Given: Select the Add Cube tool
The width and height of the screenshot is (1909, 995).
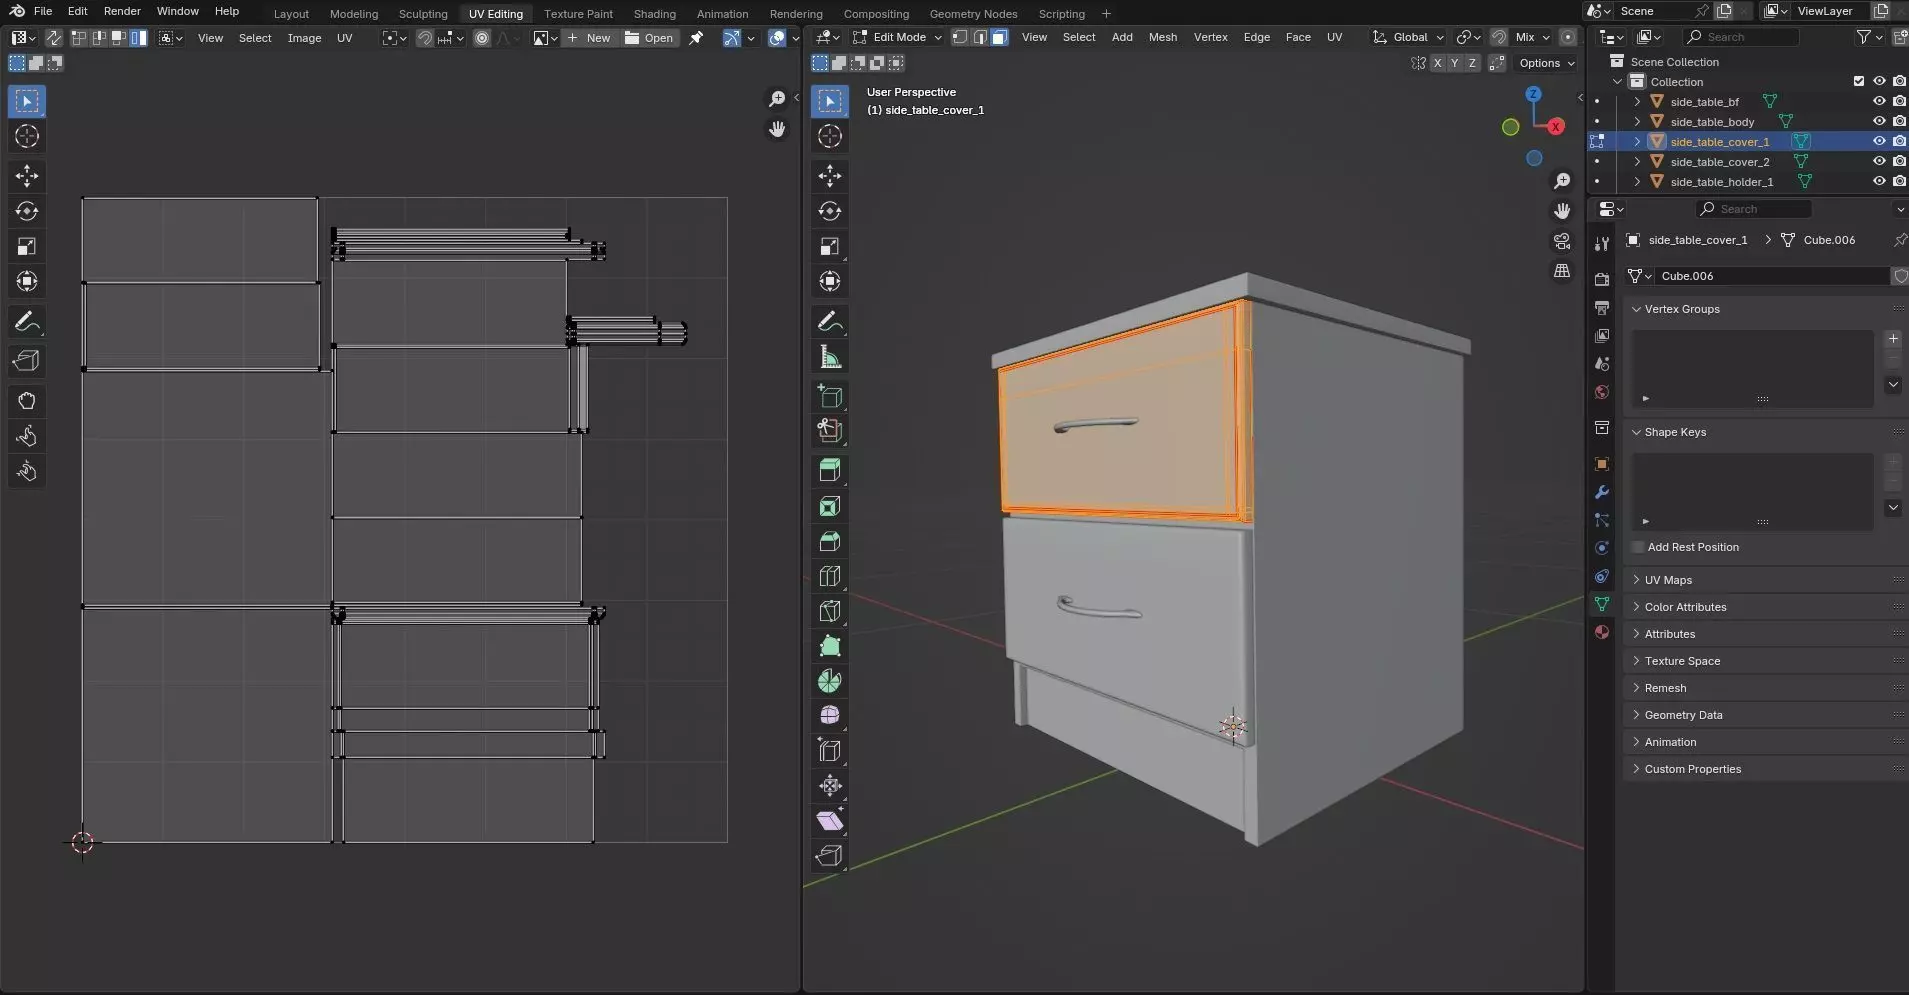Looking at the screenshot, I should [x=830, y=396].
